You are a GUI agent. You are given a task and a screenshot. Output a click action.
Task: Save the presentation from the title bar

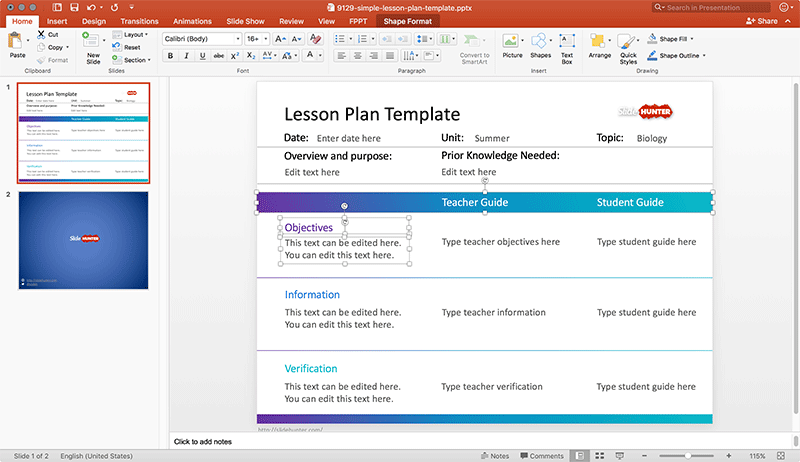point(74,7)
